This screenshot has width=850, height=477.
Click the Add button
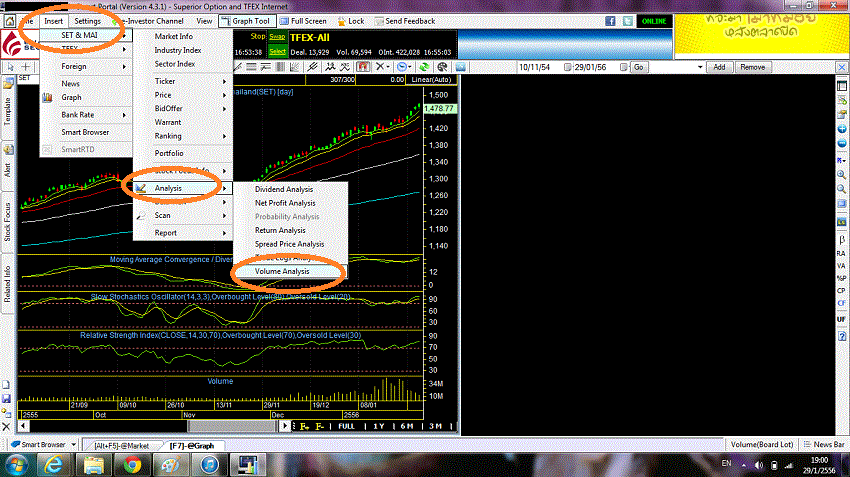pyautogui.click(x=719, y=67)
